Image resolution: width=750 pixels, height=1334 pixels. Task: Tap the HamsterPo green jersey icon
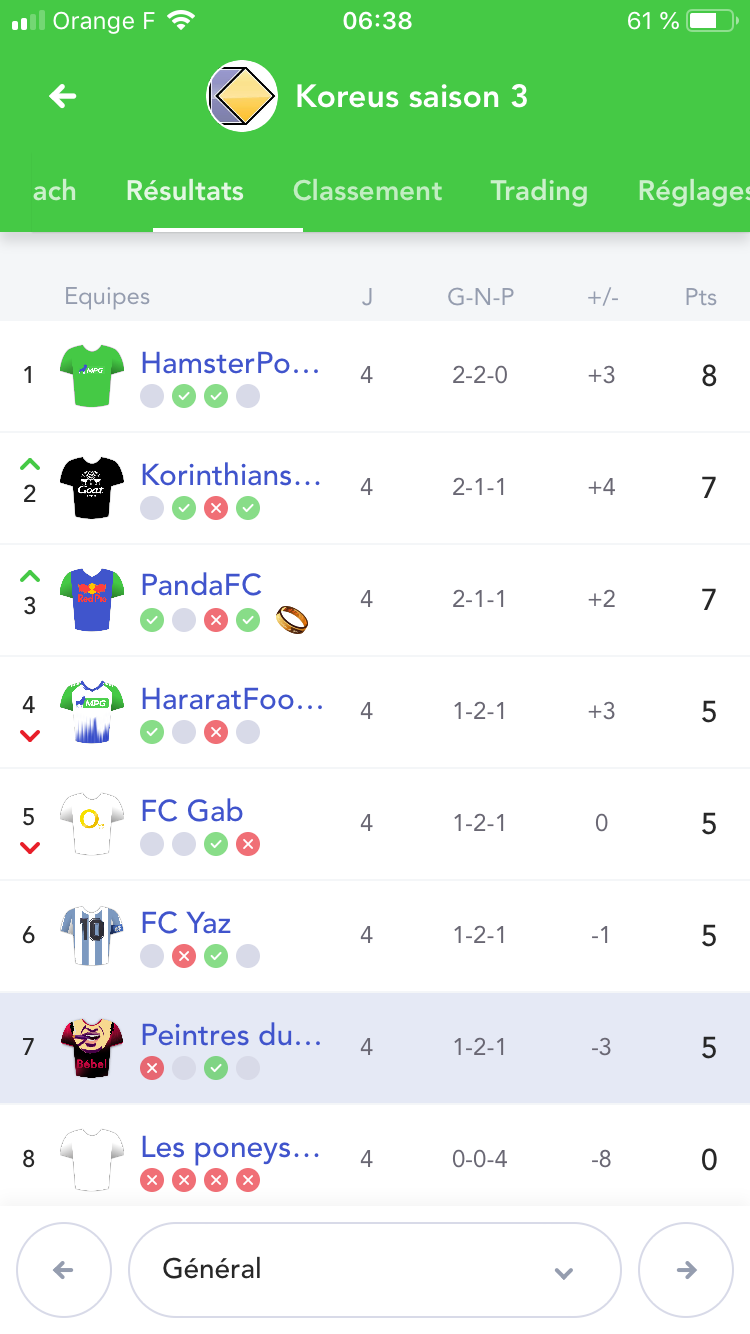coord(92,376)
